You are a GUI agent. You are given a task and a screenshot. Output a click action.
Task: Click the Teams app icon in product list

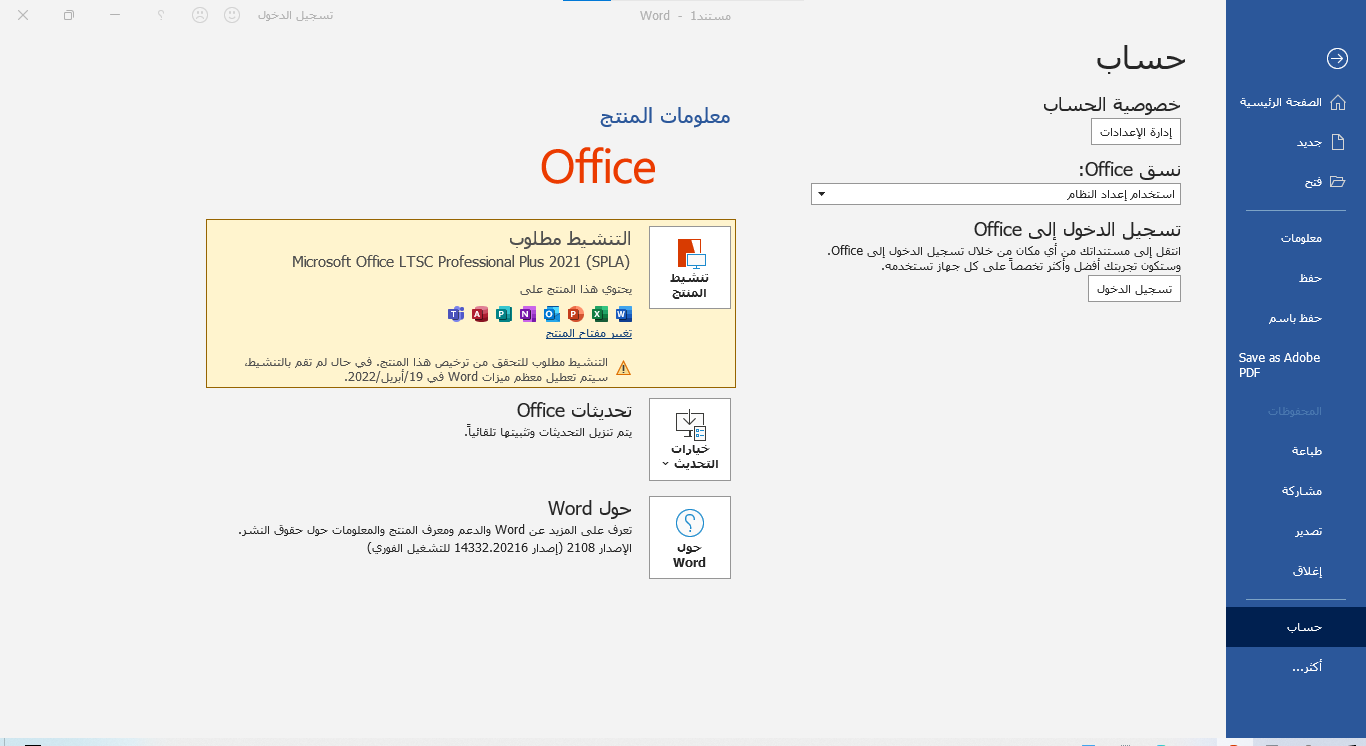456,314
